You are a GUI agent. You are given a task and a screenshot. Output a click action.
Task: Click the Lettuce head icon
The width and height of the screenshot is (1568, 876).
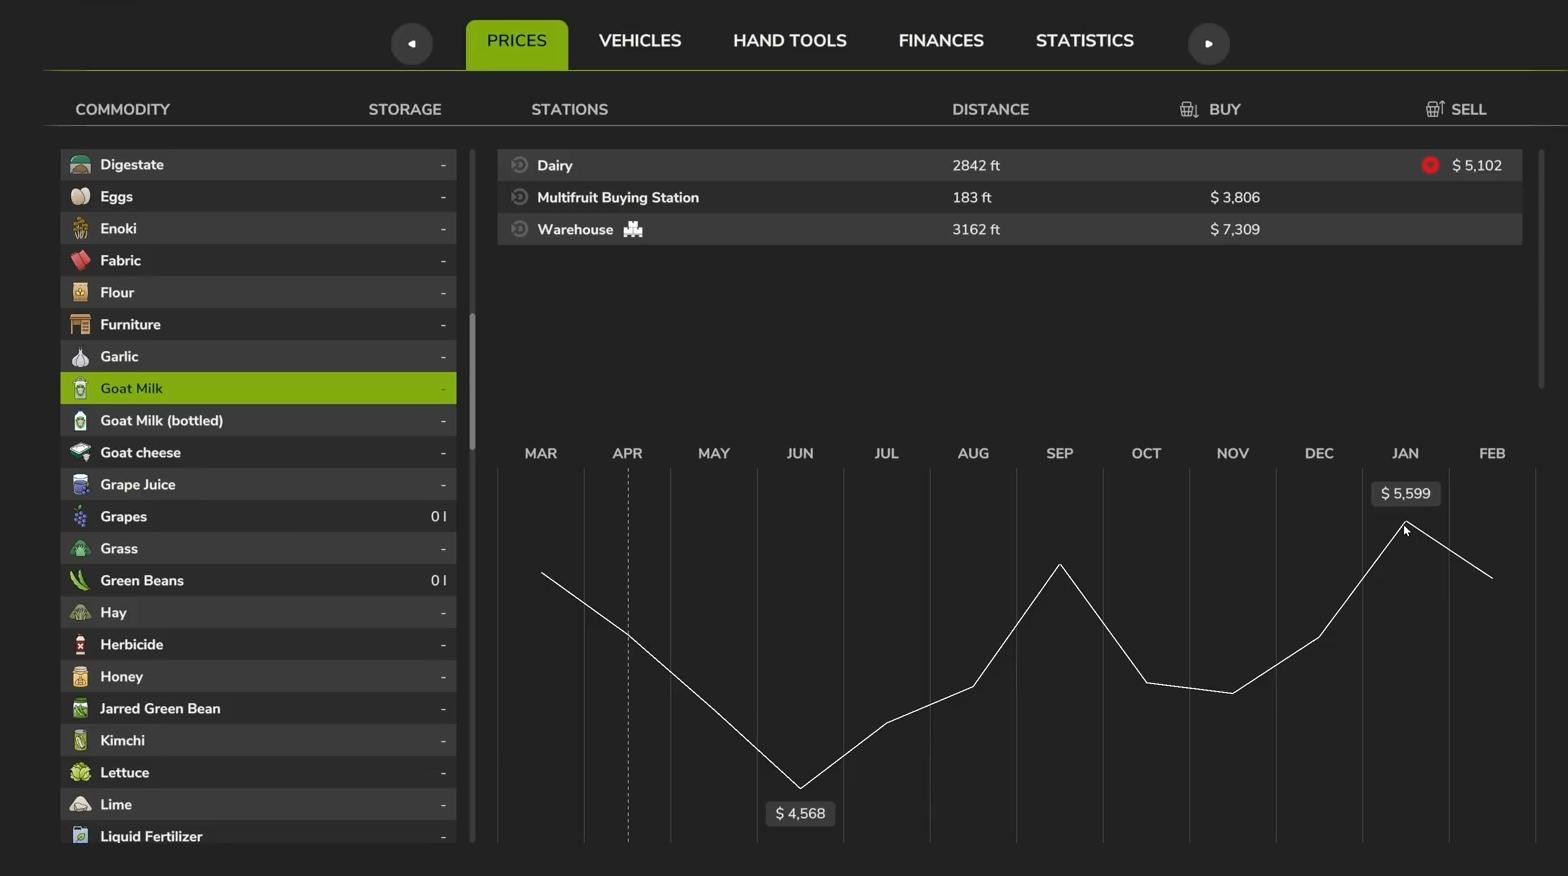pos(80,773)
